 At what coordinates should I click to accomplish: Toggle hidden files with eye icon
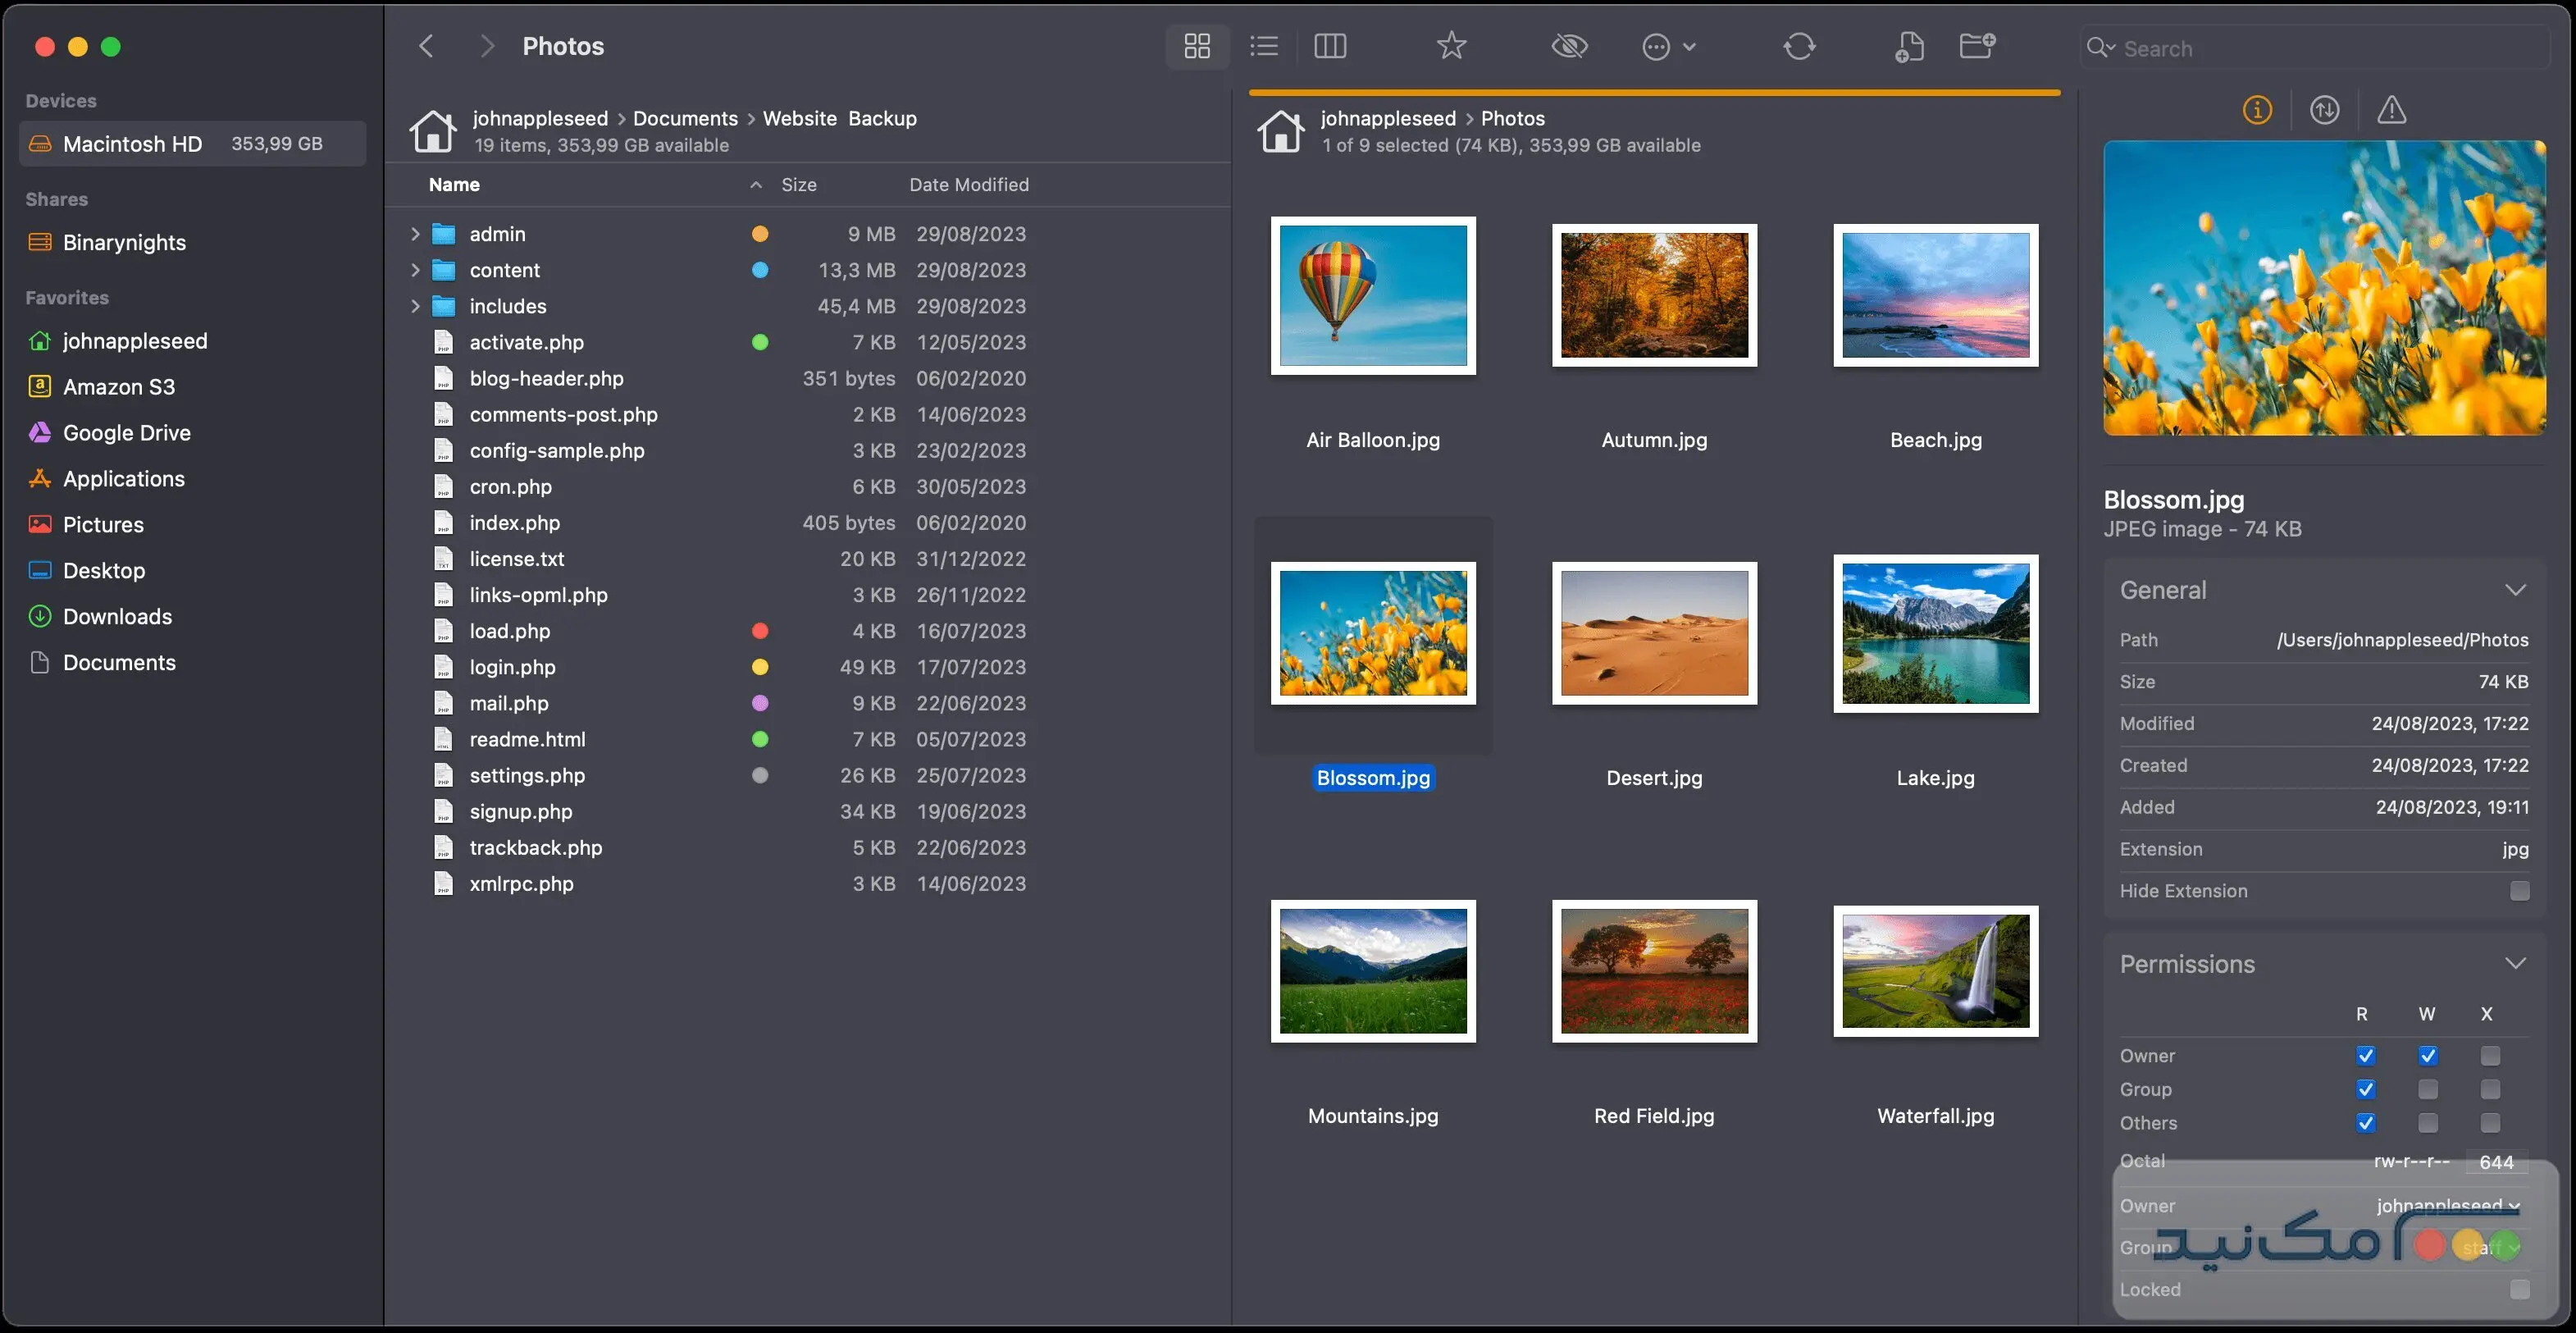1569,46
